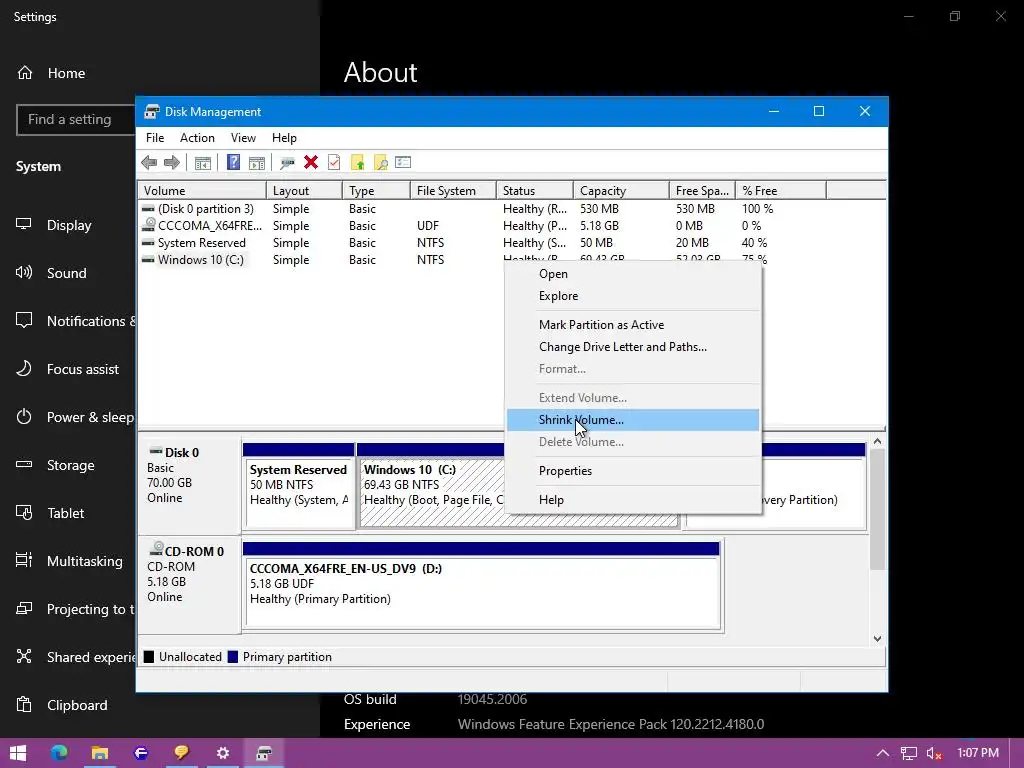1024x768 pixels.
Task: Open Display settings in Settings sidebar
Action: pos(68,225)
